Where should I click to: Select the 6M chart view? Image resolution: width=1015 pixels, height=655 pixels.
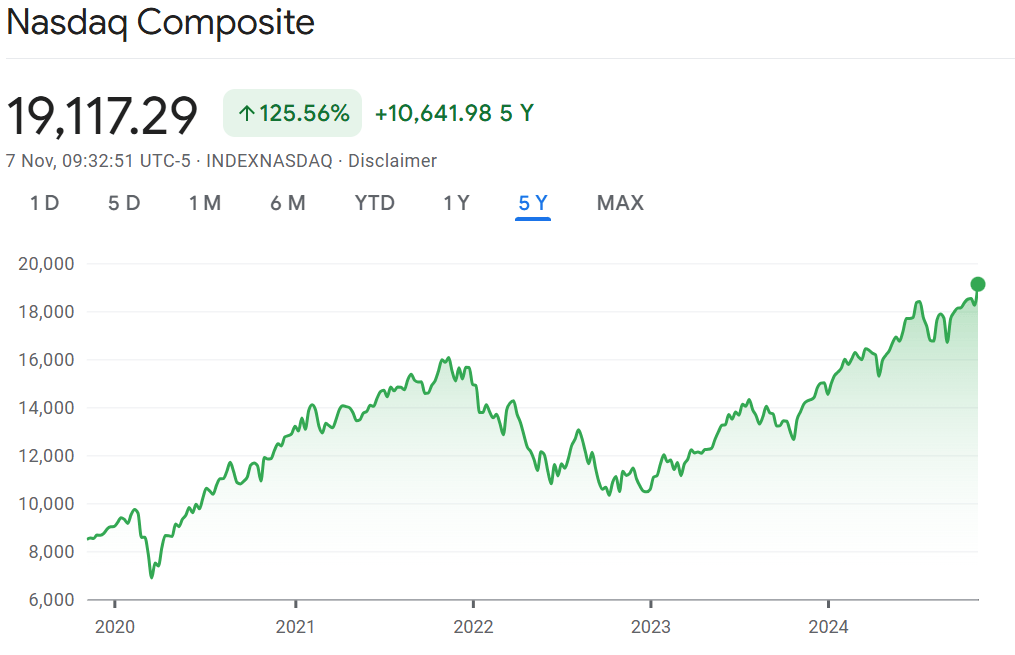coord(287,202)
